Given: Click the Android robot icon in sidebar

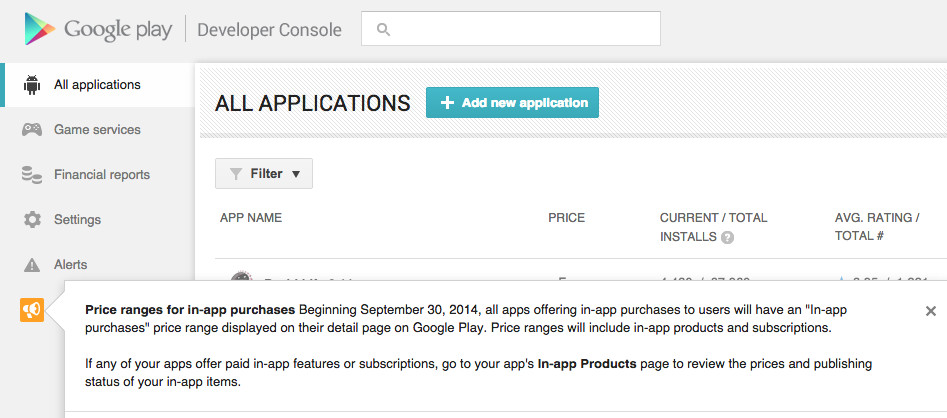Looking at the screenshot, I should (32, 85).
